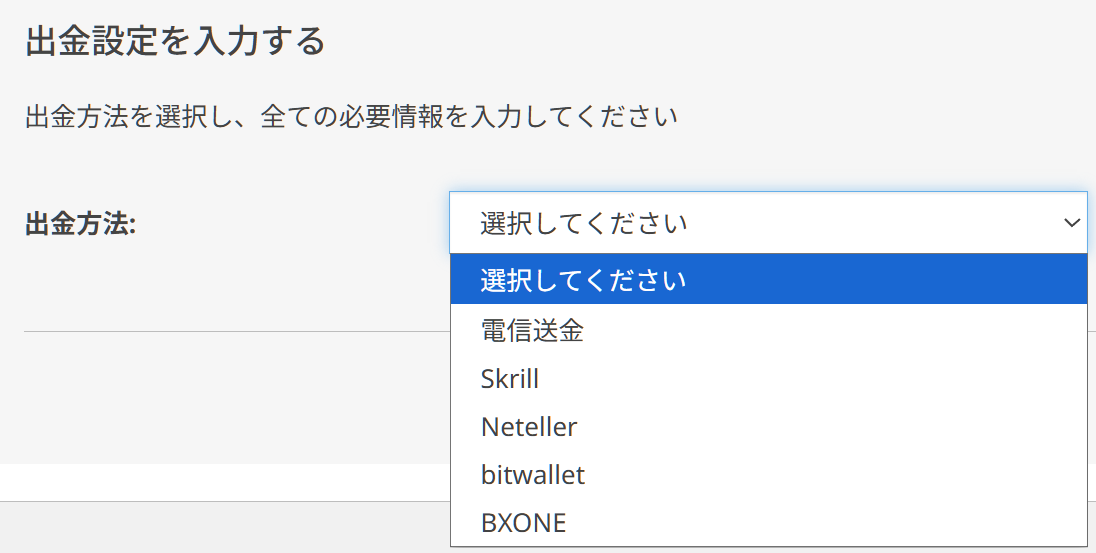The image size is (1096, 553).
Task: Click the instruction text 出金方法を選択し、全ての必要情報を入力してください
Action: [351, 117]
